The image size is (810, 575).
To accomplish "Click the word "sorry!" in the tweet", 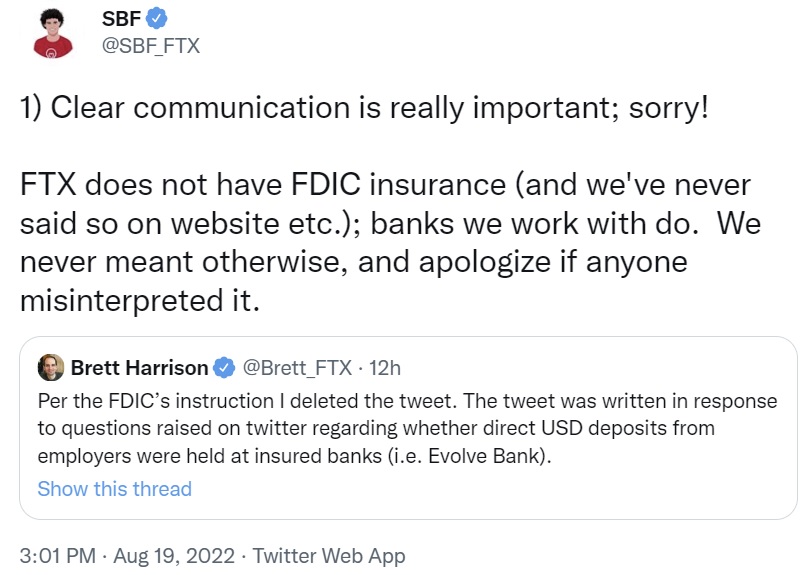I will 668,109.
